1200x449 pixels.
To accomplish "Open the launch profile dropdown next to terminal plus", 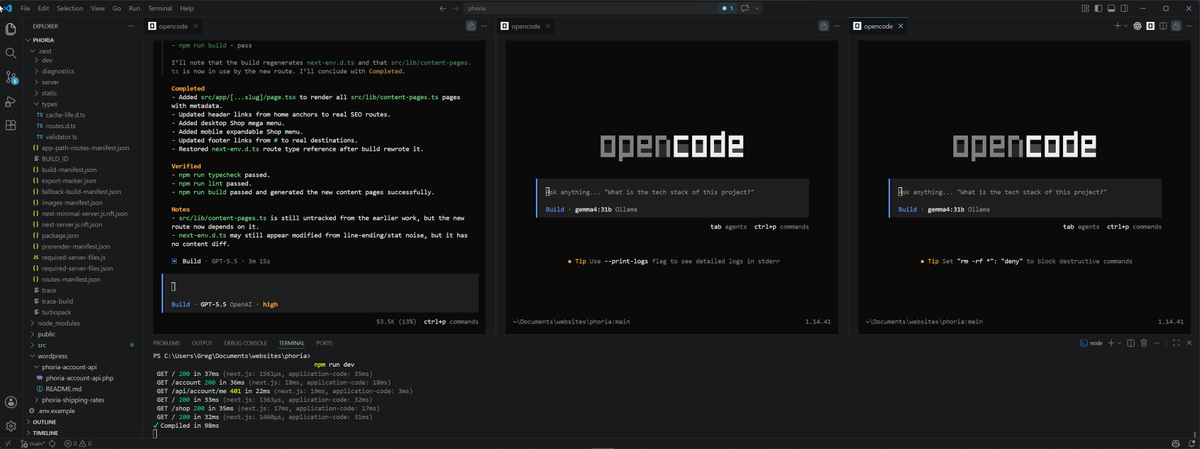I will [1120, 343].
